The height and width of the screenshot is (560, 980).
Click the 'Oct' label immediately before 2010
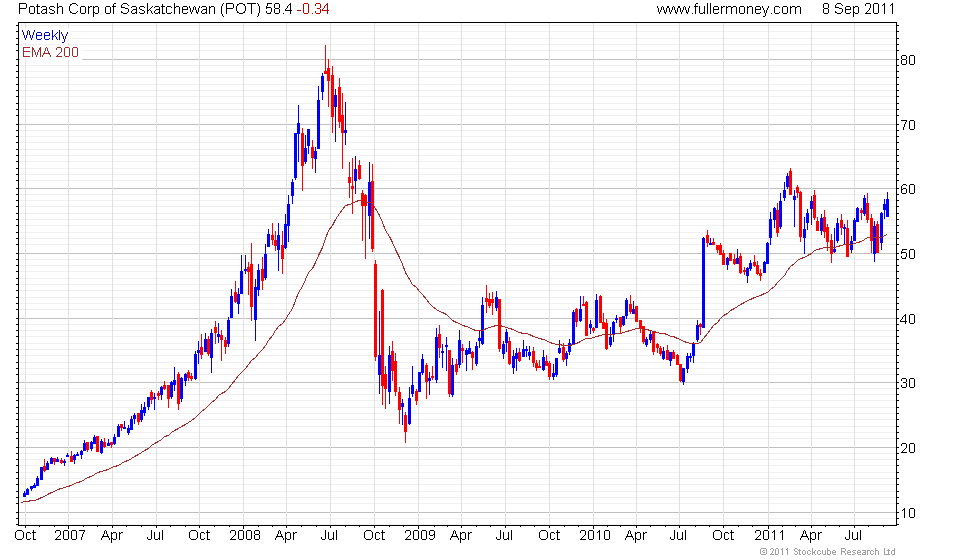pyautogui.click(x=549, y=536)
